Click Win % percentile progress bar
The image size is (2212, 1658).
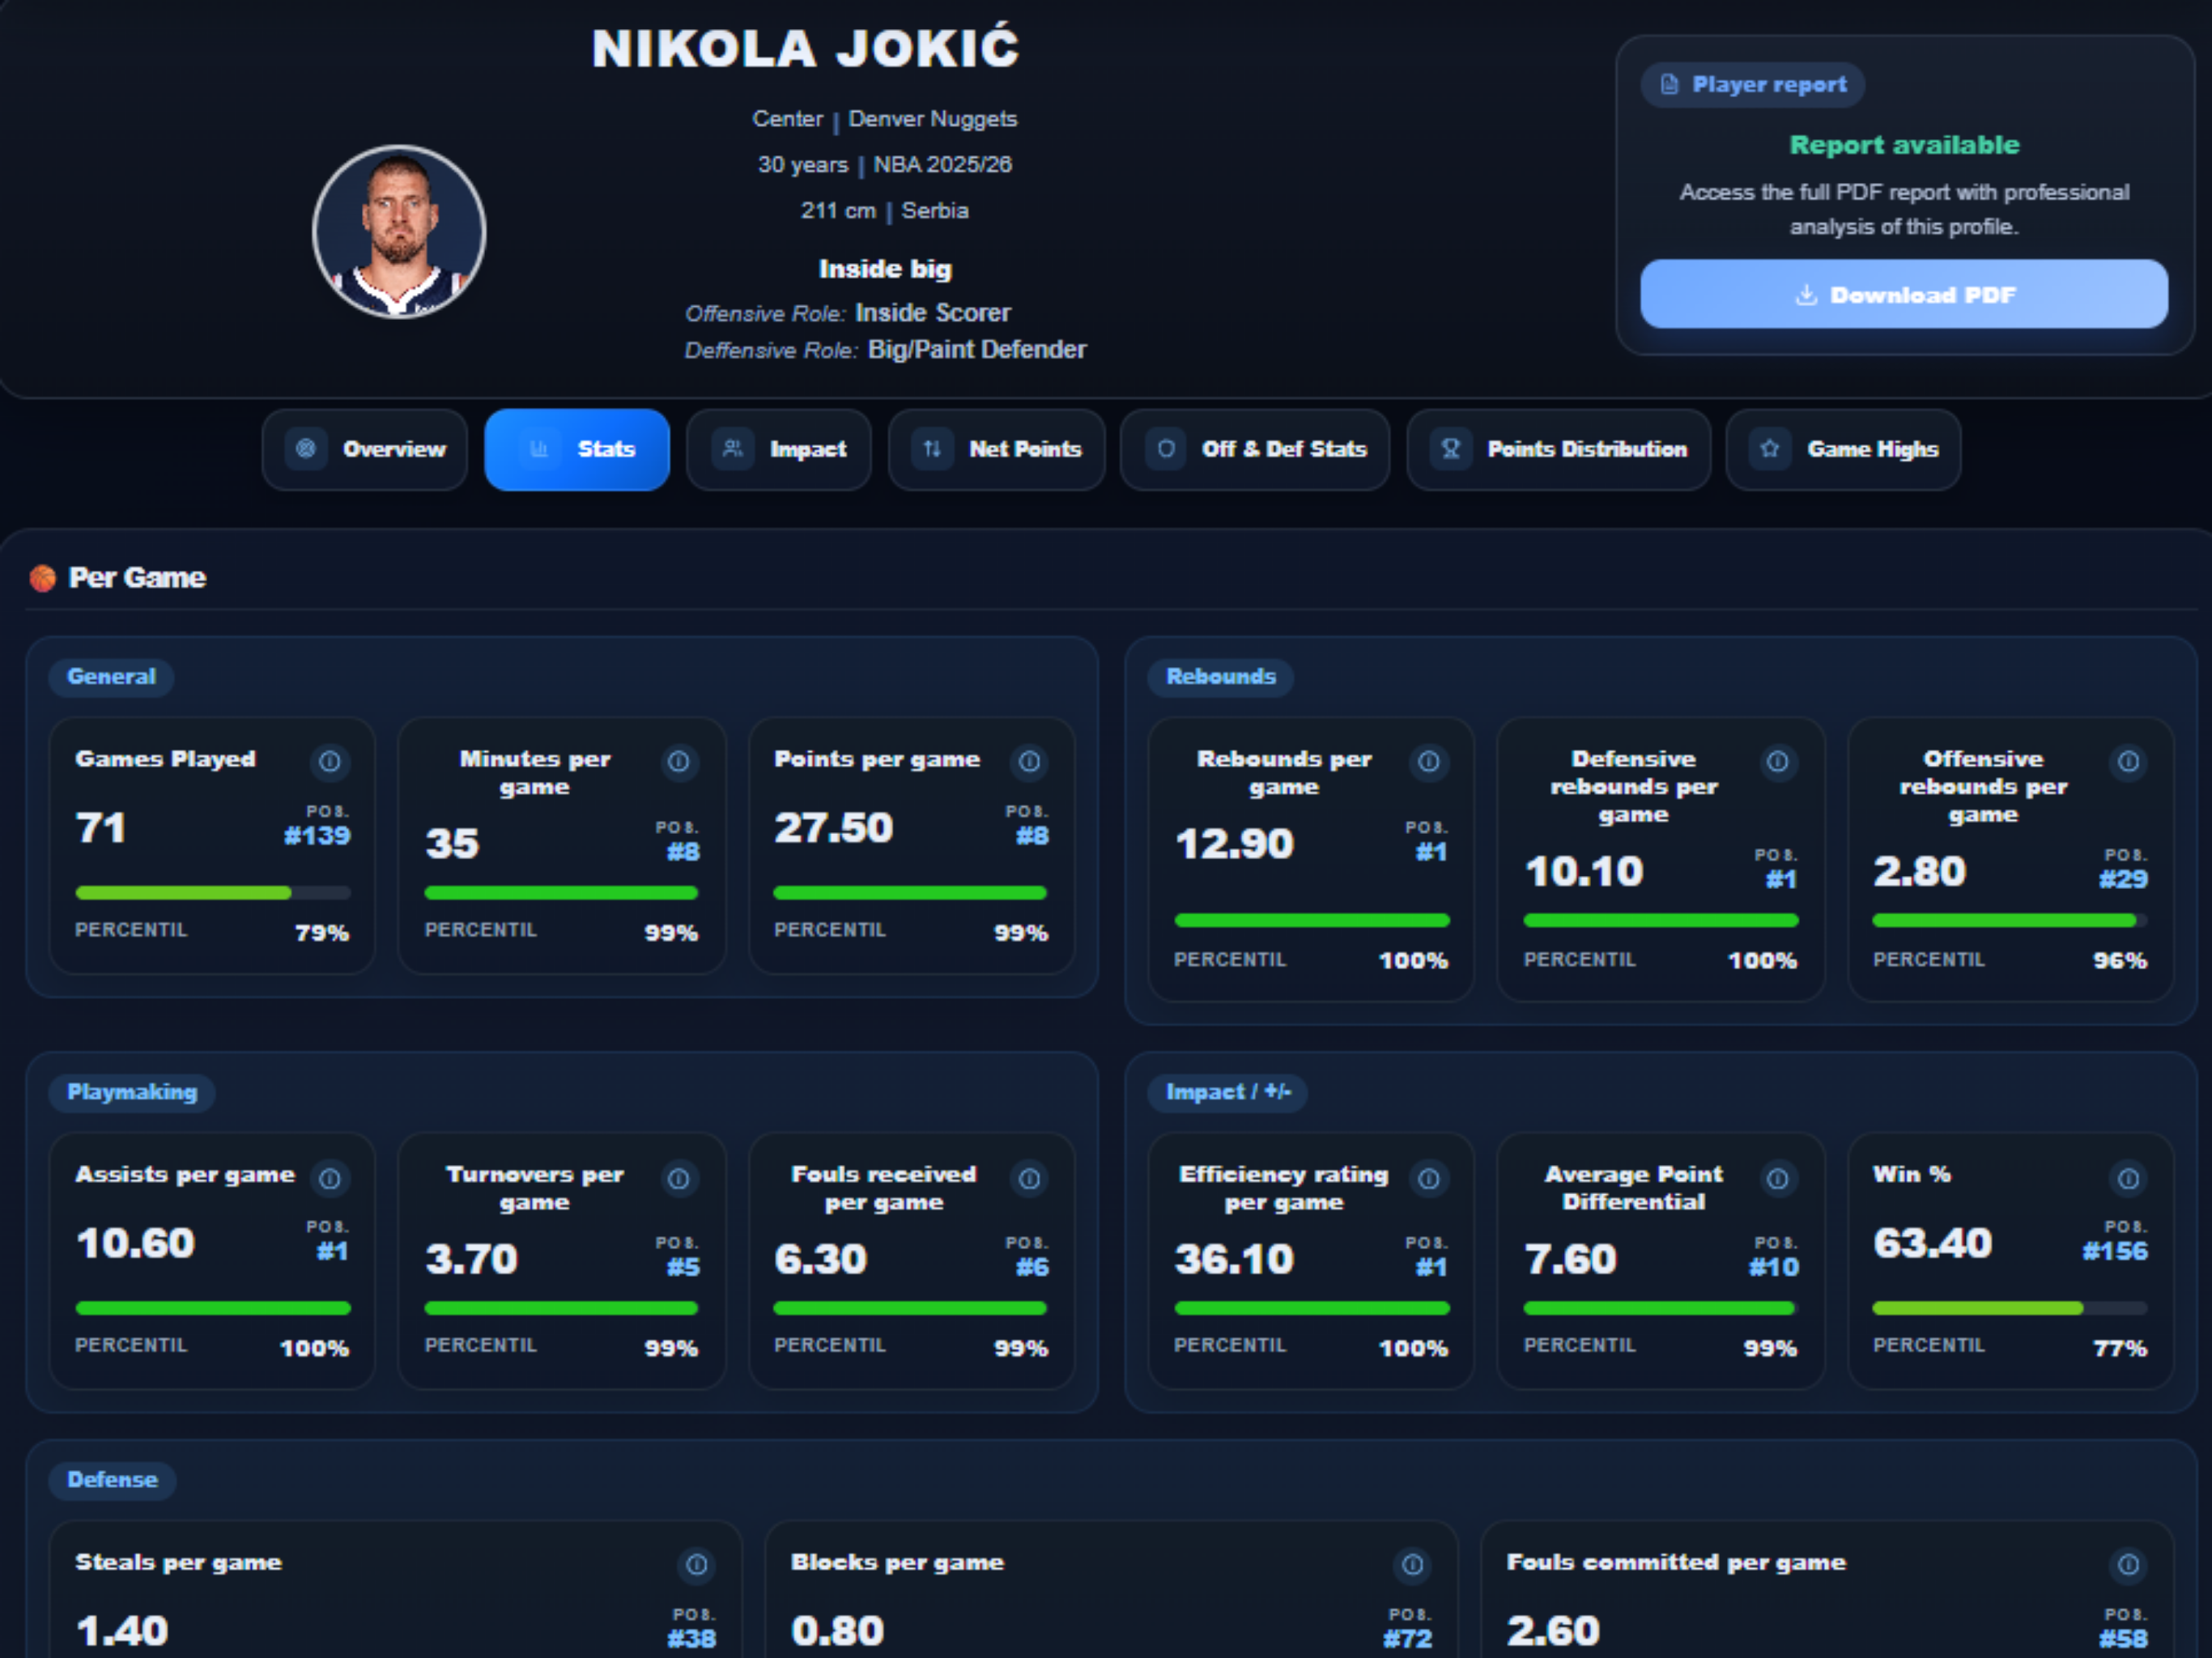click(x=2010, y=1308)
